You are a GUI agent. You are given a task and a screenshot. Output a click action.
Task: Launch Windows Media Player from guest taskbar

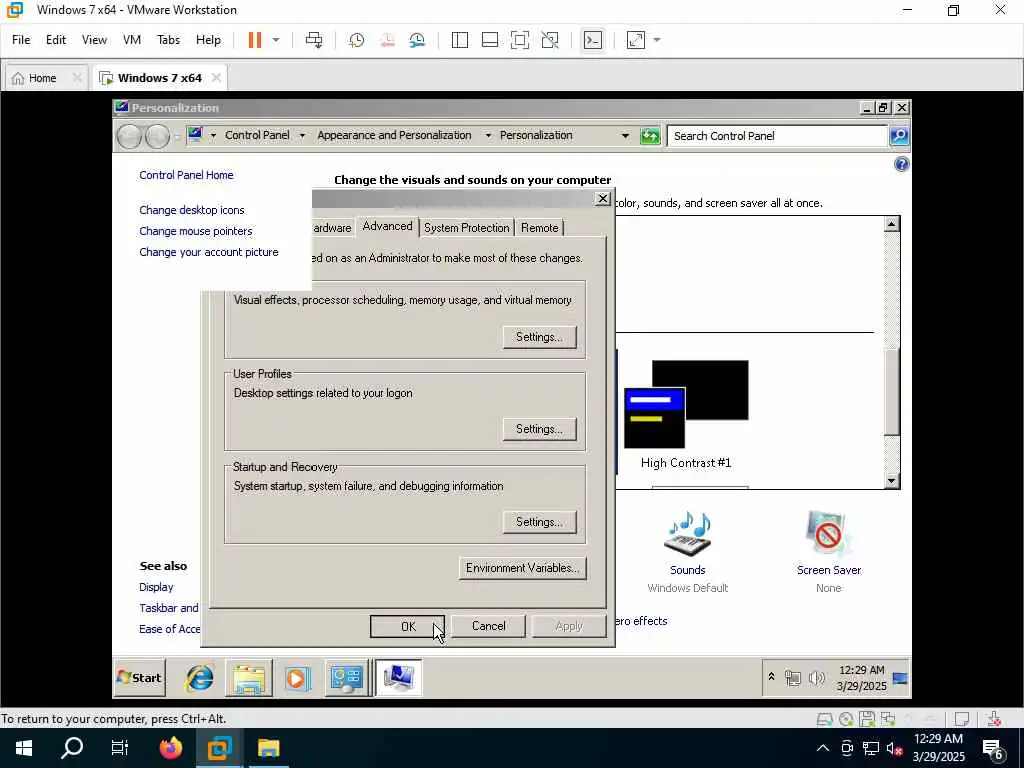(297, 679)
